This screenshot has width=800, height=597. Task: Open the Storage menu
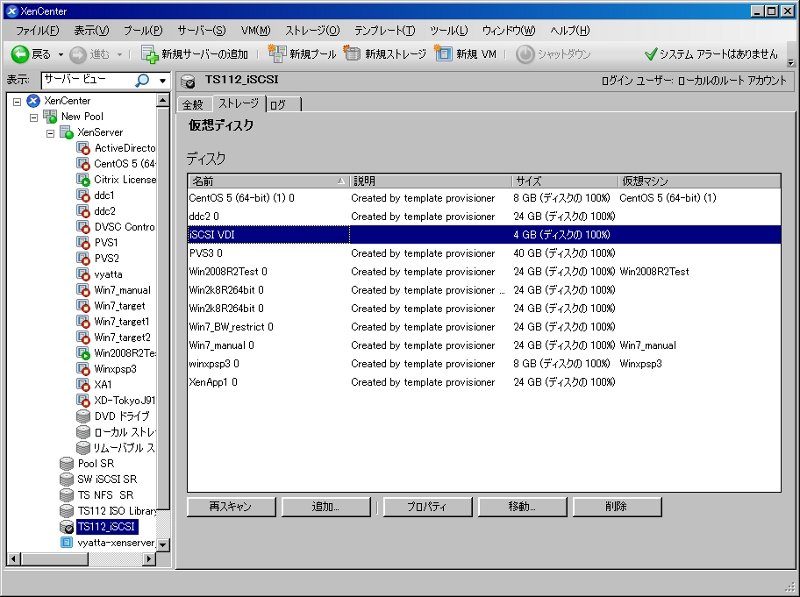click(x=312, y=31)
